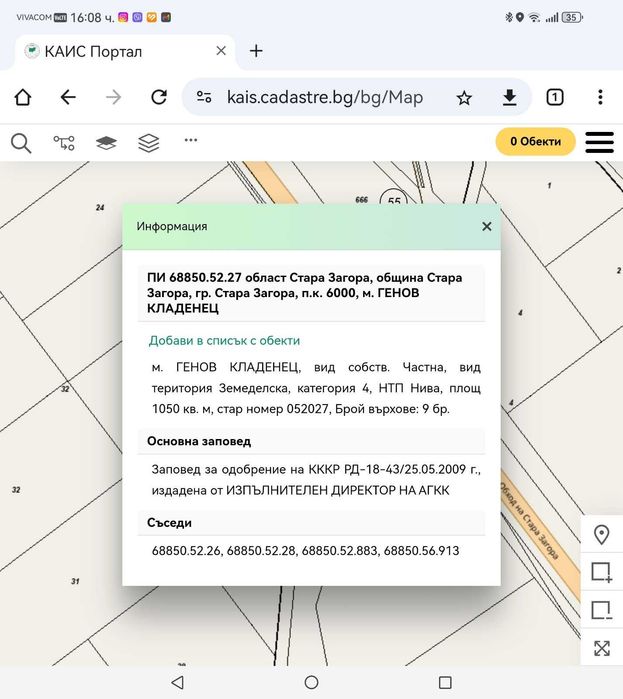Open the stacked layers list tool
This screenshot has height=699, width=623.
click(x=148, y=143)
